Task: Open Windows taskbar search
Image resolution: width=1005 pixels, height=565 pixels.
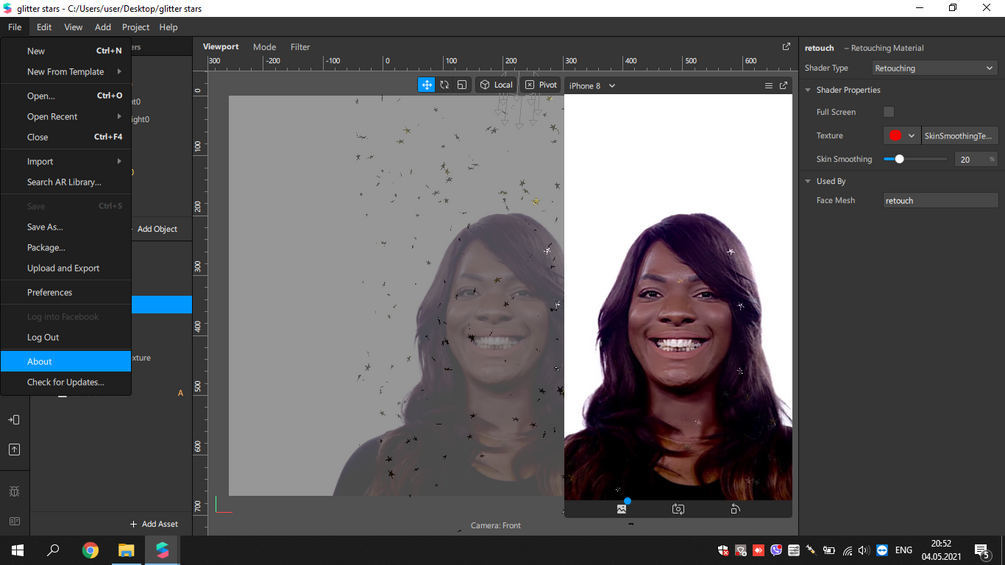Action: 53,550
